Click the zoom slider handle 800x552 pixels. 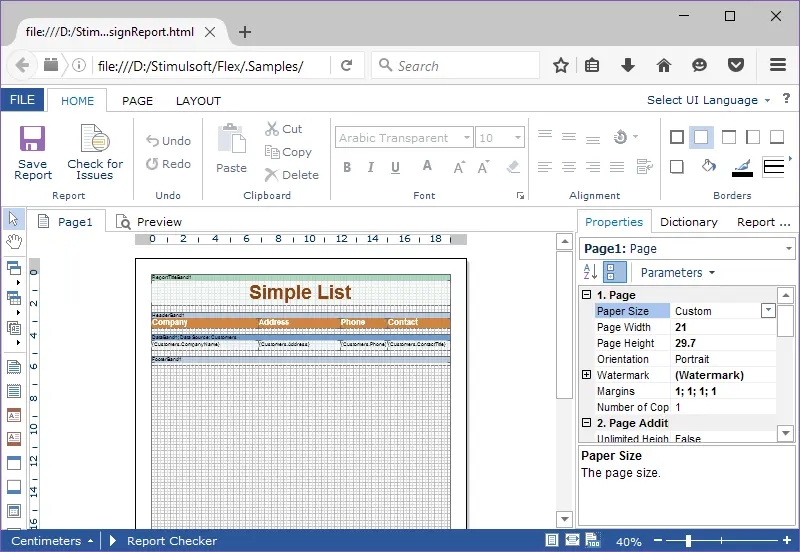(x=688, y=540)
